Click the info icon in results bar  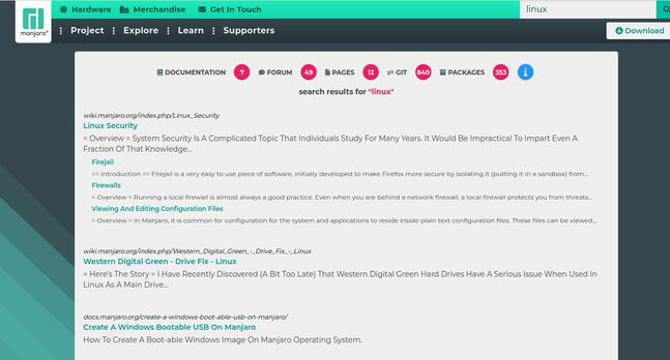525,72
